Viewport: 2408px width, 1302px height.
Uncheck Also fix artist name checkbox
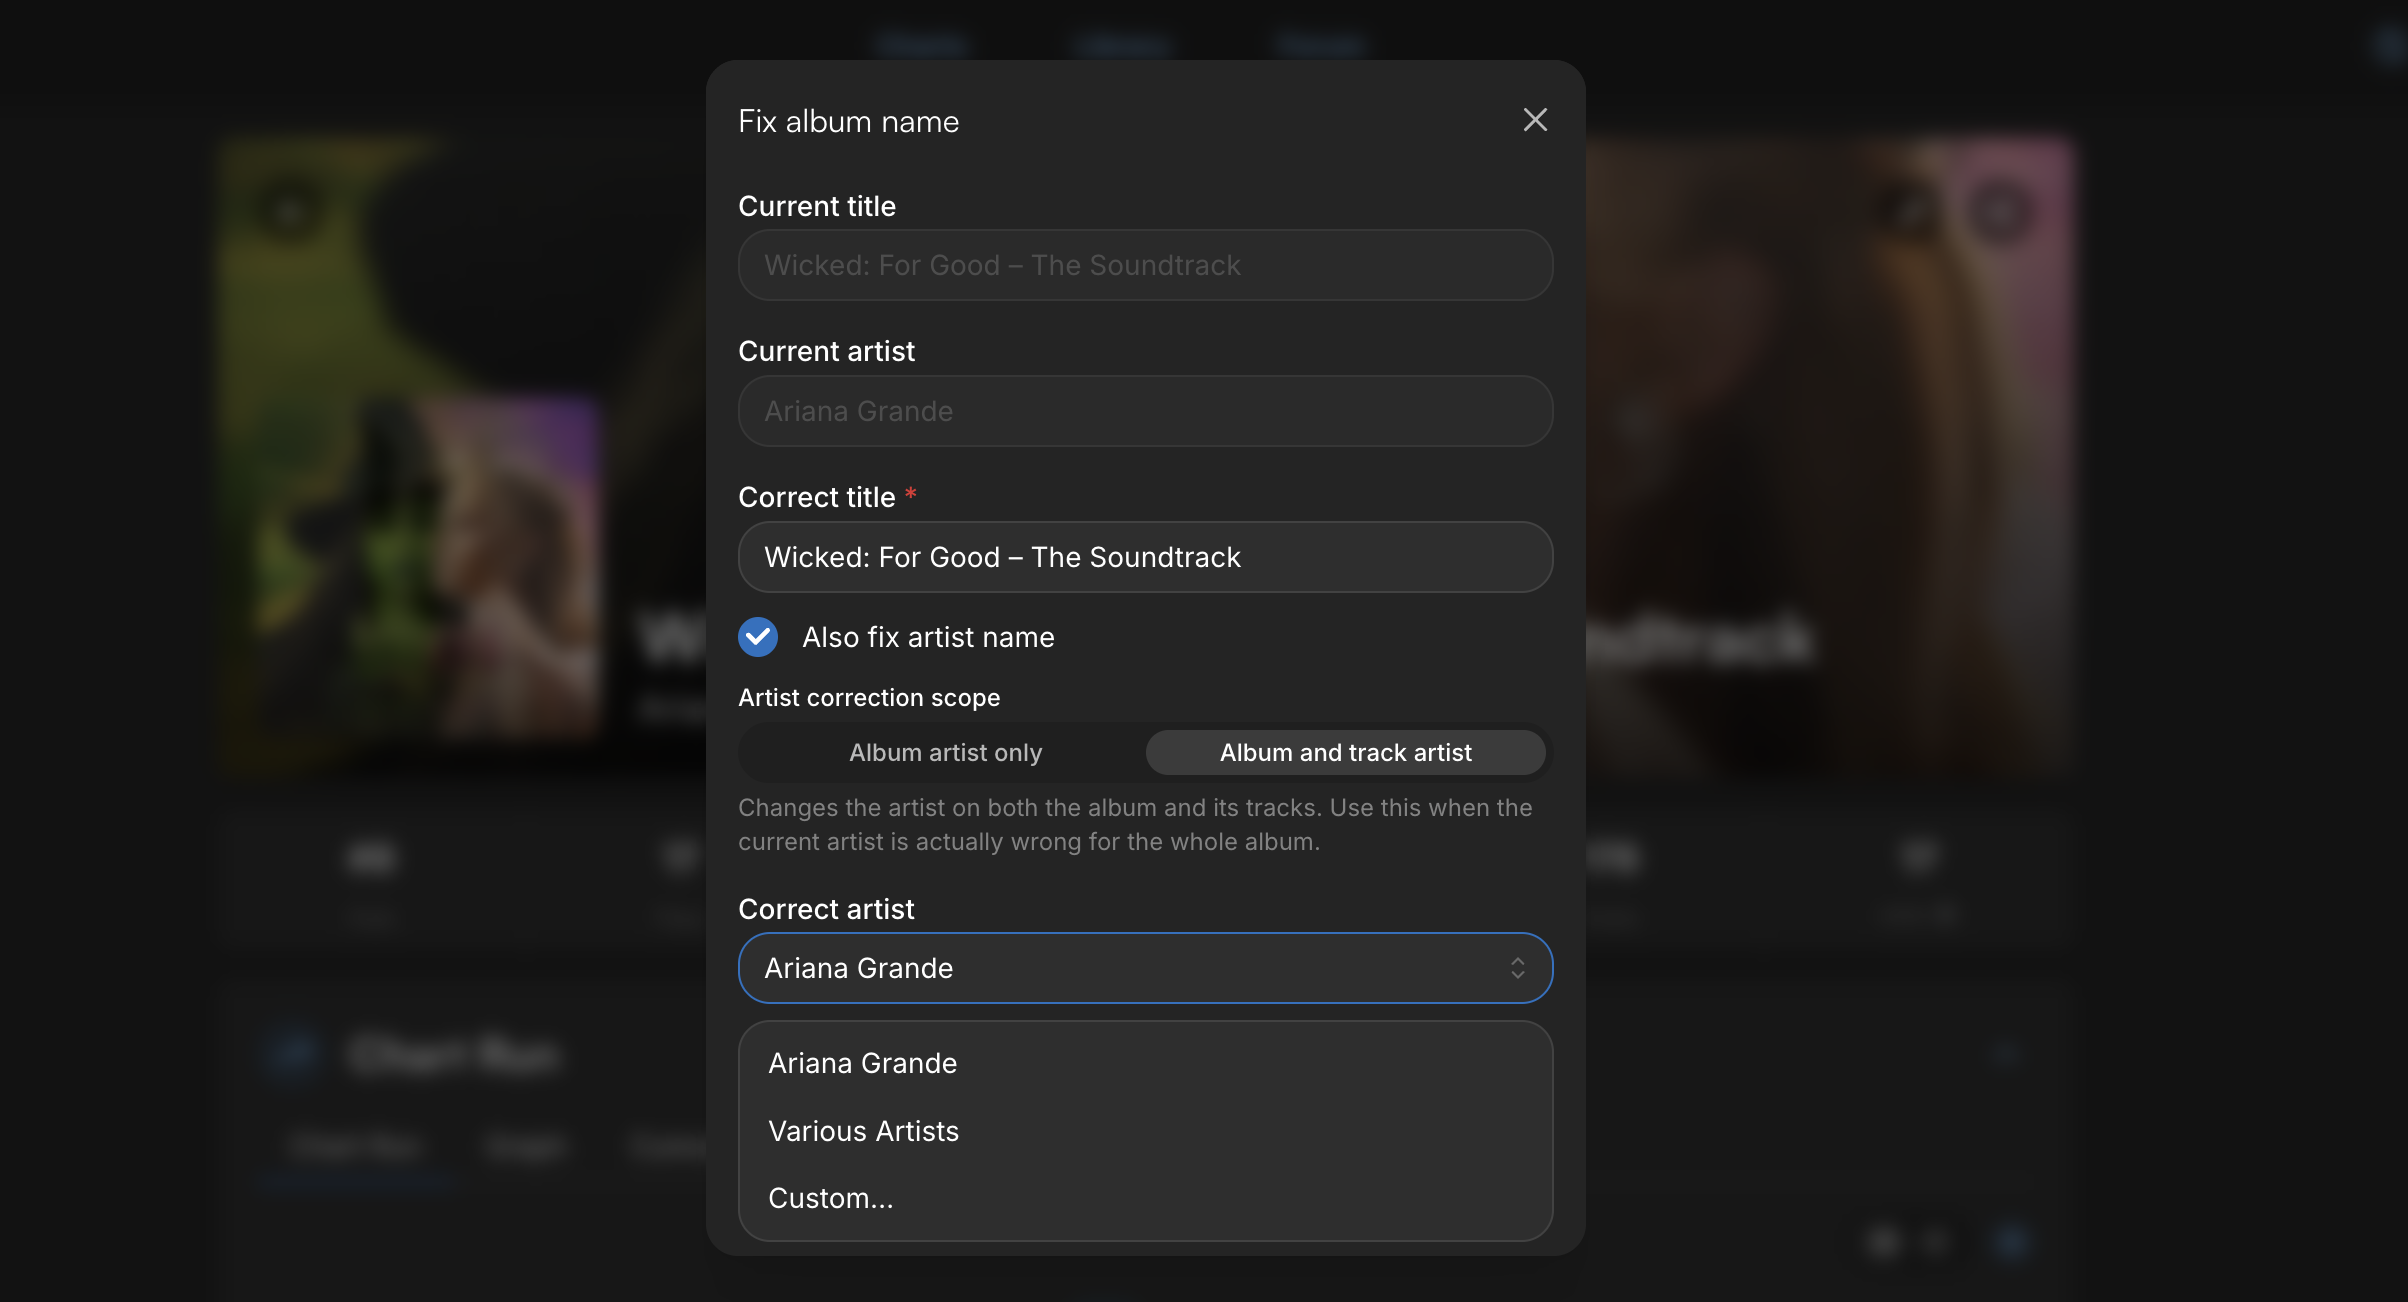point(758,637)
